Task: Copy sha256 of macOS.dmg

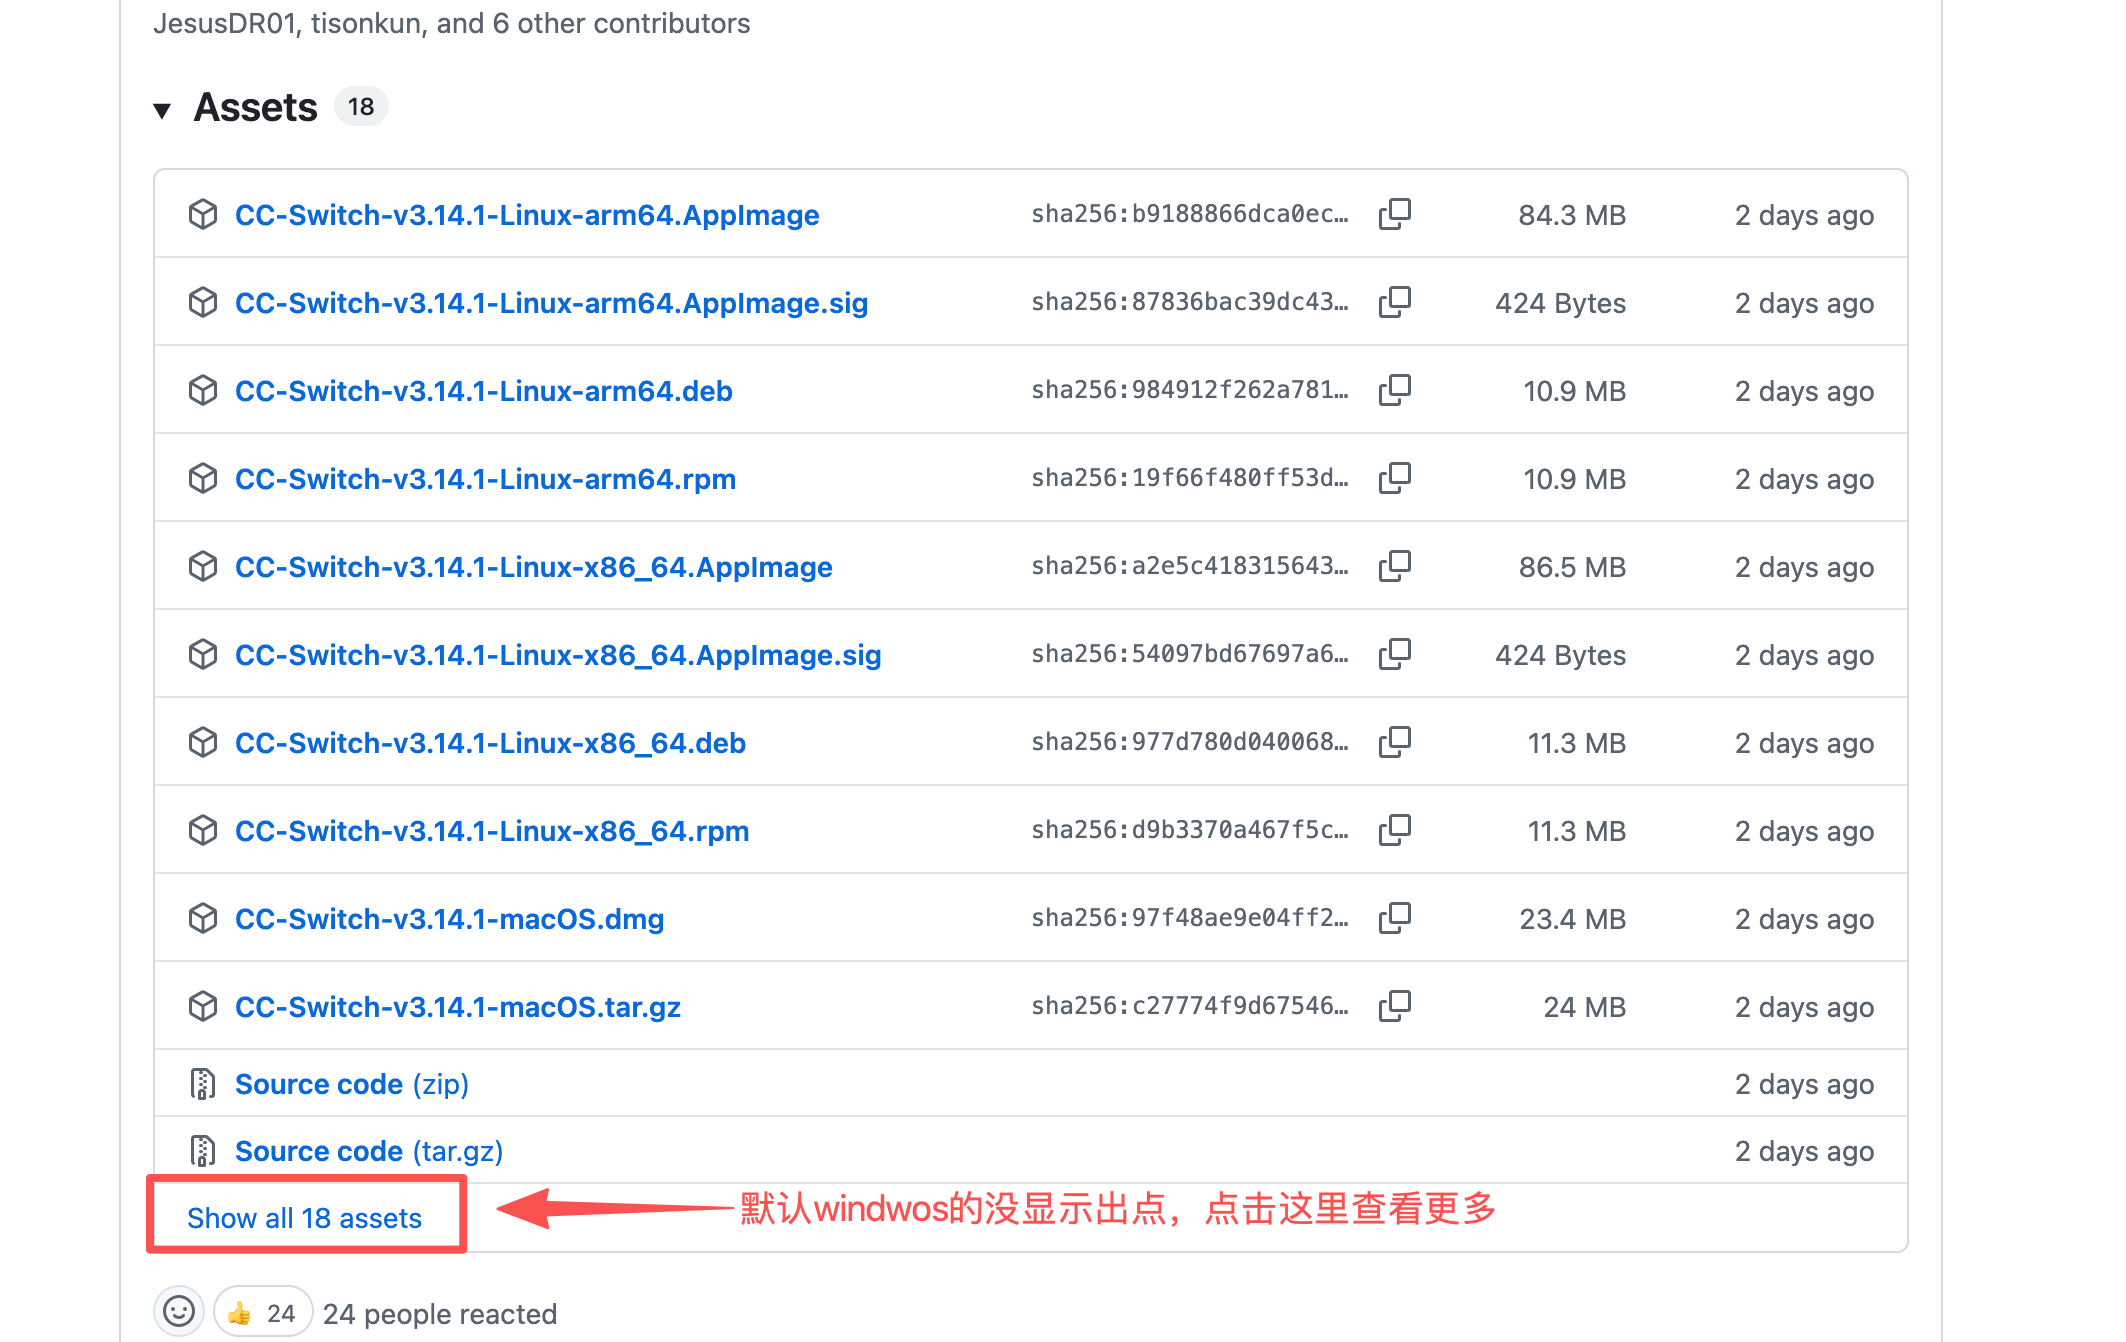Action: pyautogui.click(x=1394, y=918)
